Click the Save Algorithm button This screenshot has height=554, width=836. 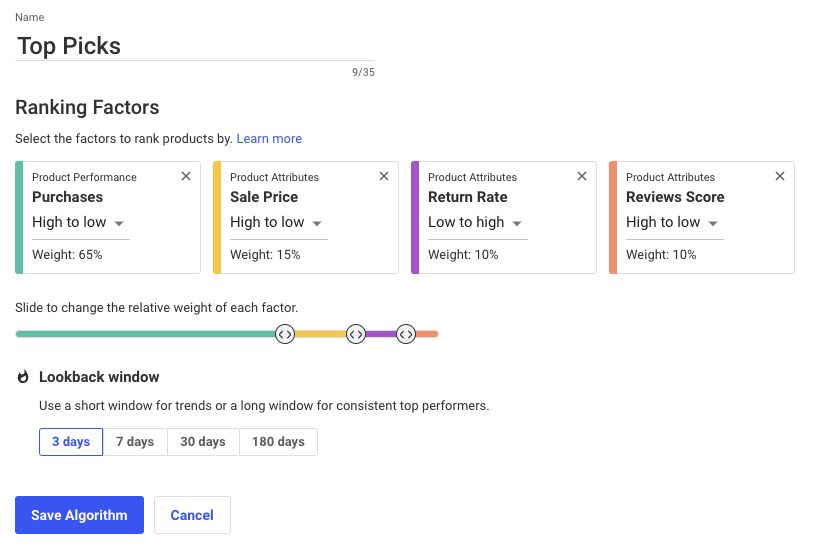click(79, 515)
